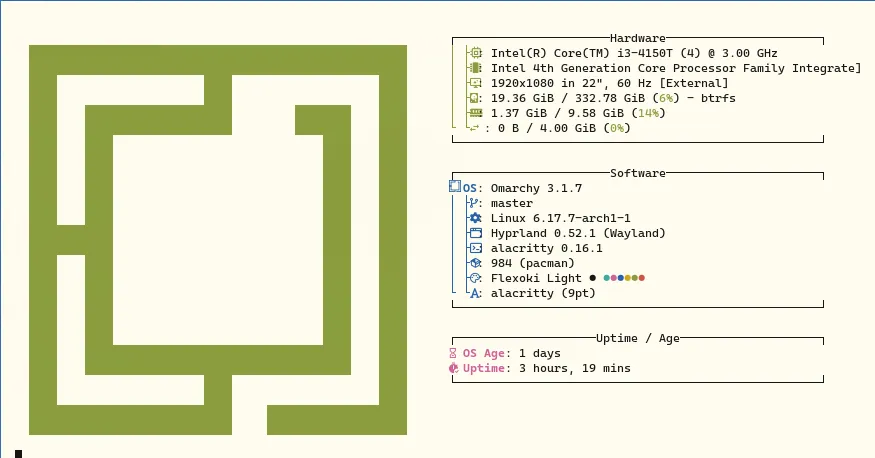Click the git branch icon next to master
875x458 pixels.
[475, 203]
